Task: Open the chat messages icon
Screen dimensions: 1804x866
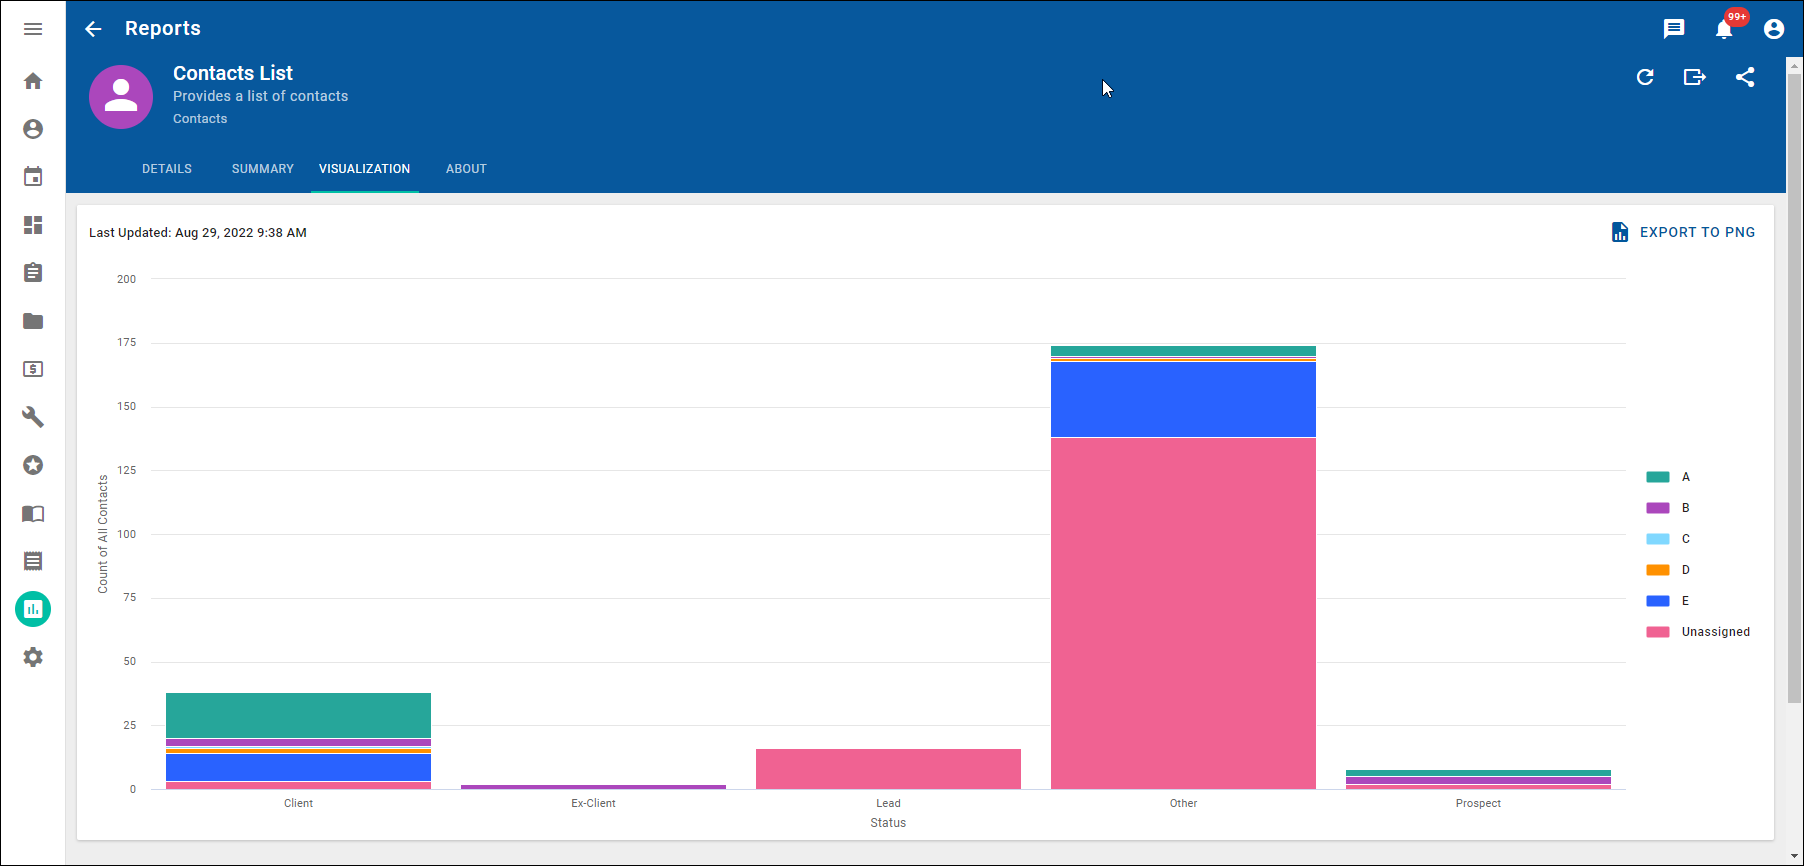Action: click(x=1674, y=29)
